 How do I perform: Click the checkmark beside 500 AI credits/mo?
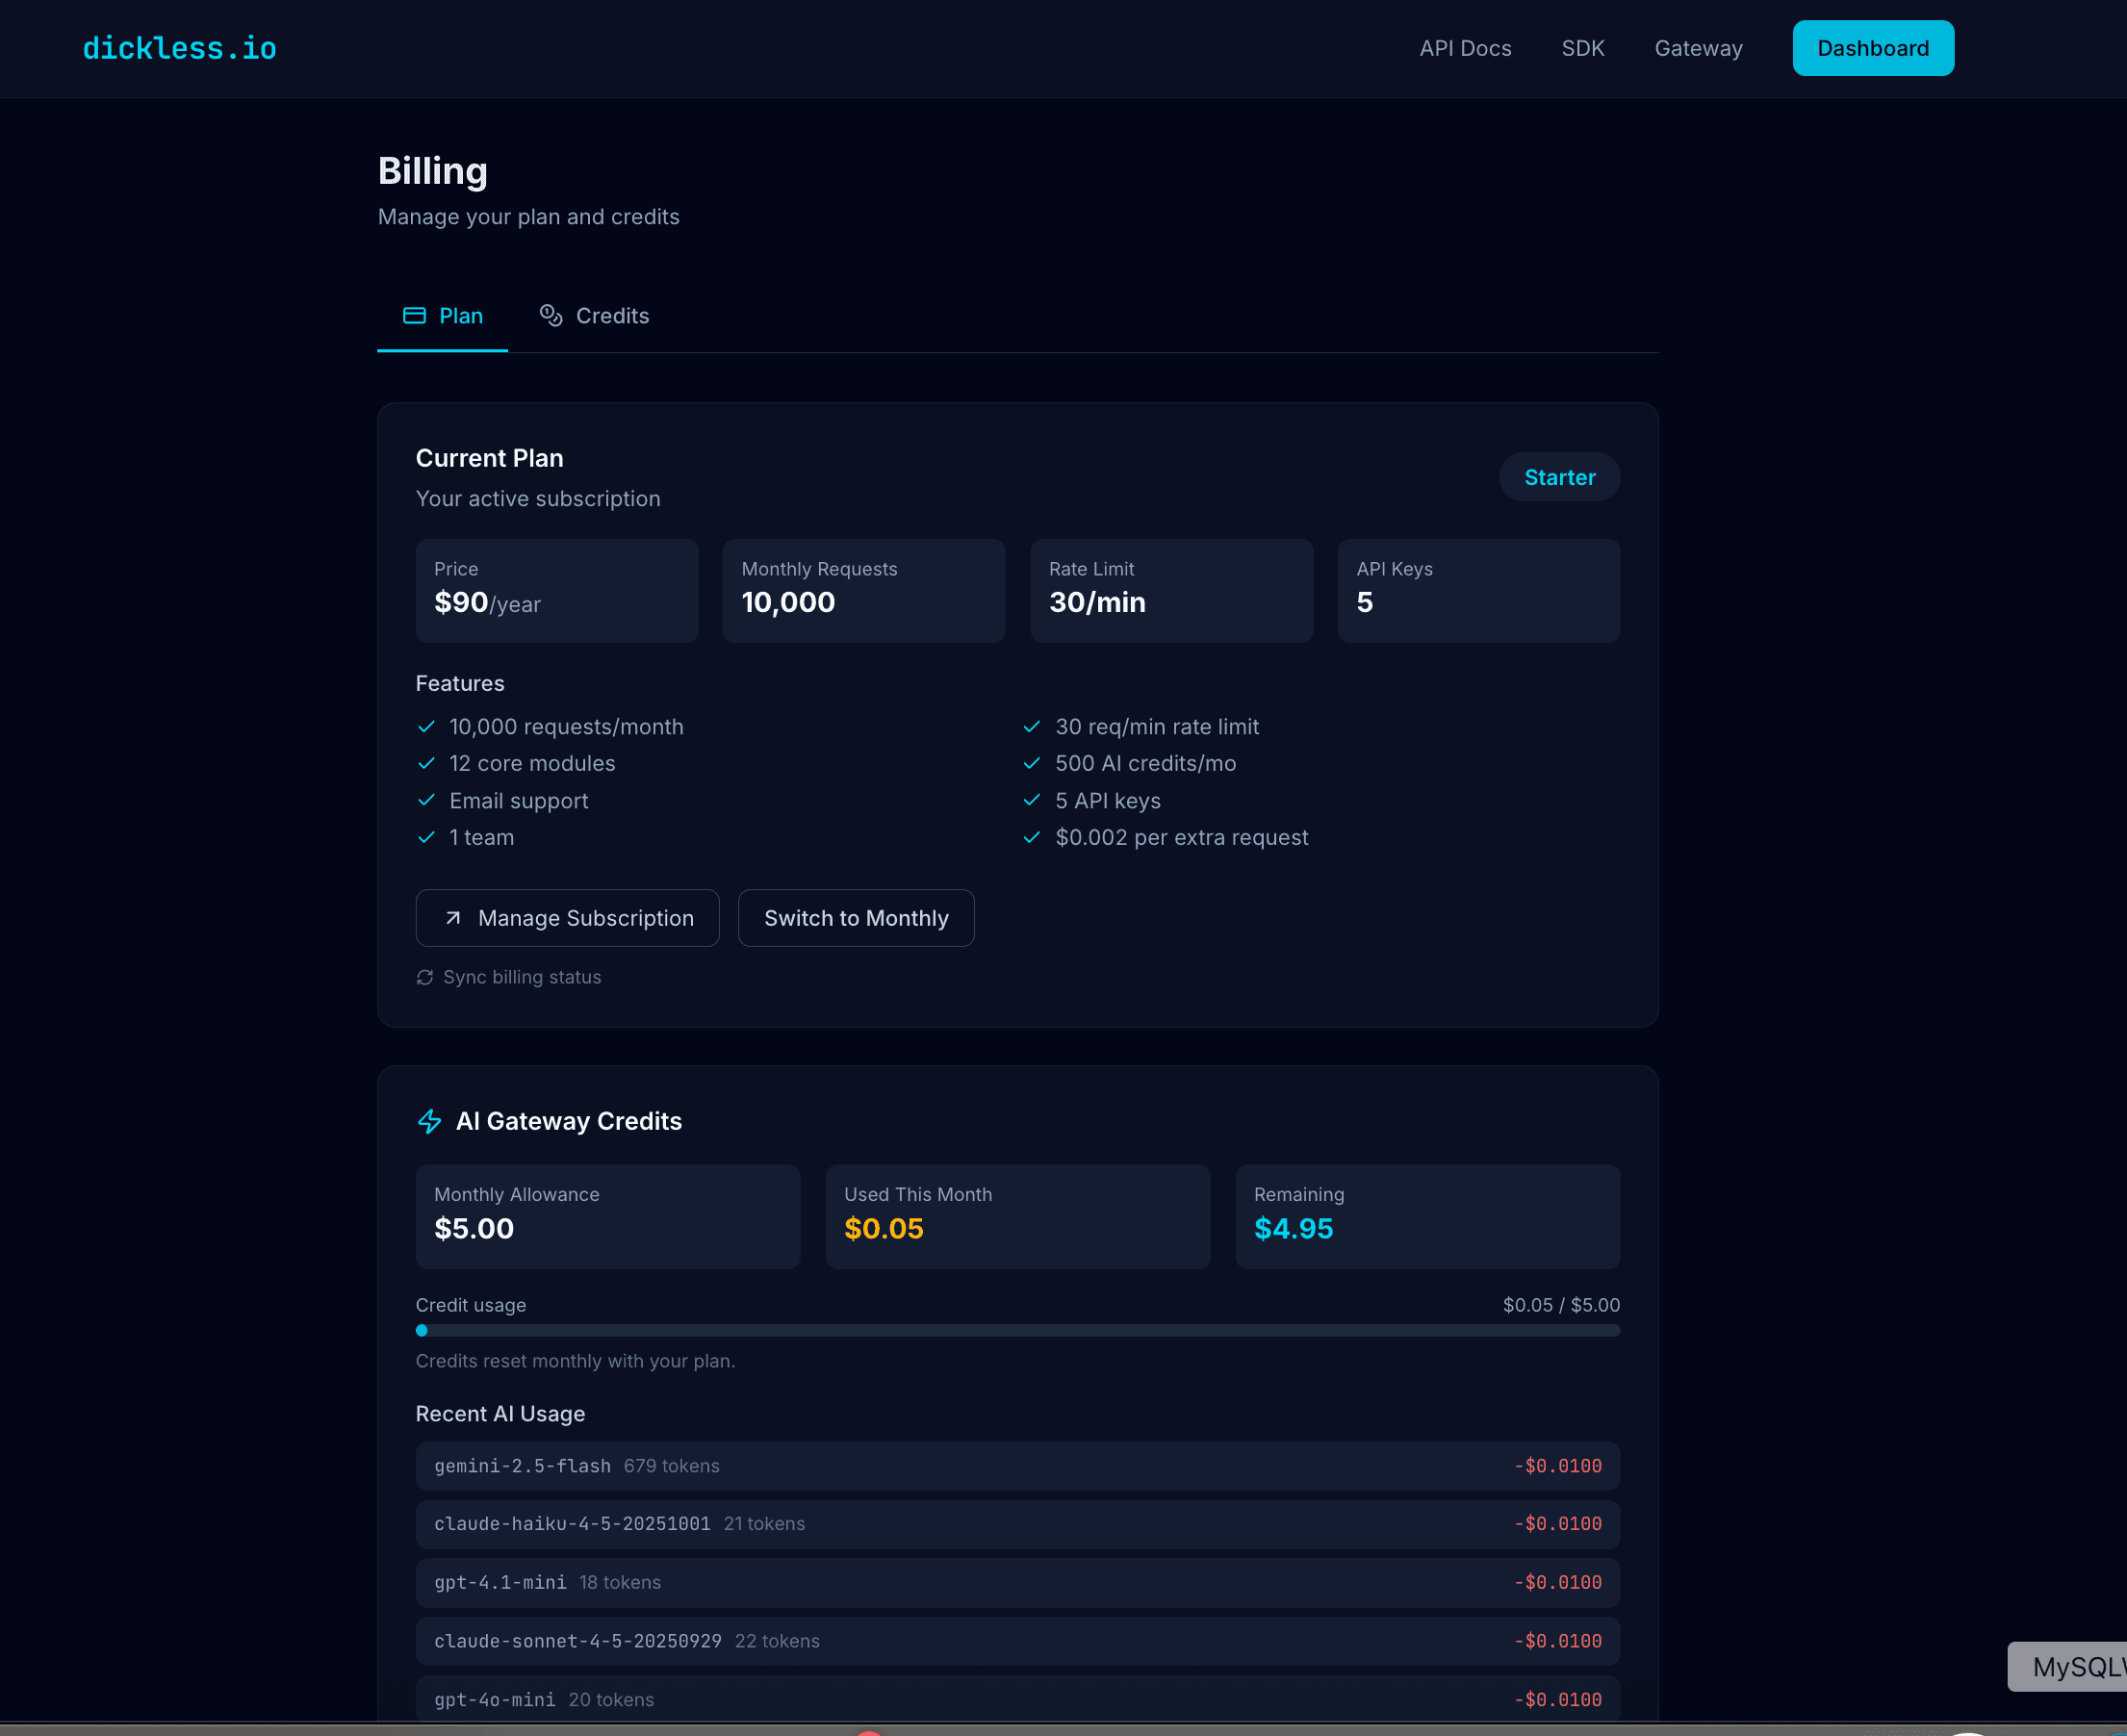point(1032,763)
